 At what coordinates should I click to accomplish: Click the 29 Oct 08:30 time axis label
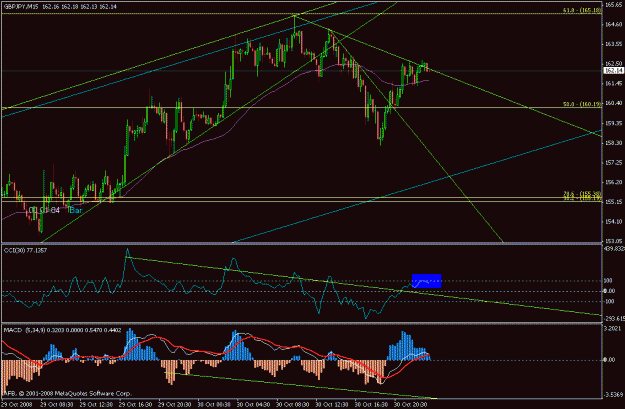click(57, 405)
